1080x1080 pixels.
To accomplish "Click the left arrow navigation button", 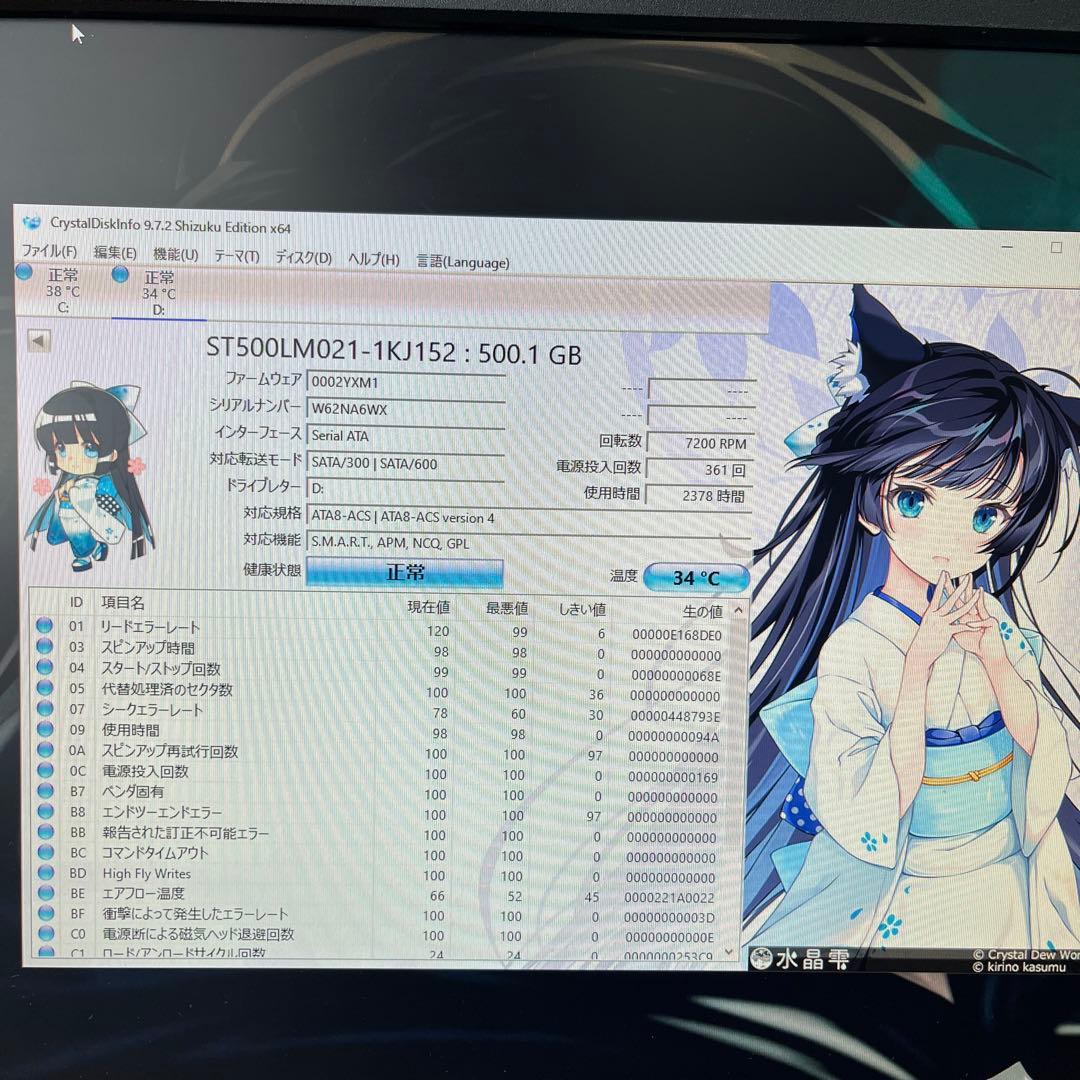I will [37, 340].
